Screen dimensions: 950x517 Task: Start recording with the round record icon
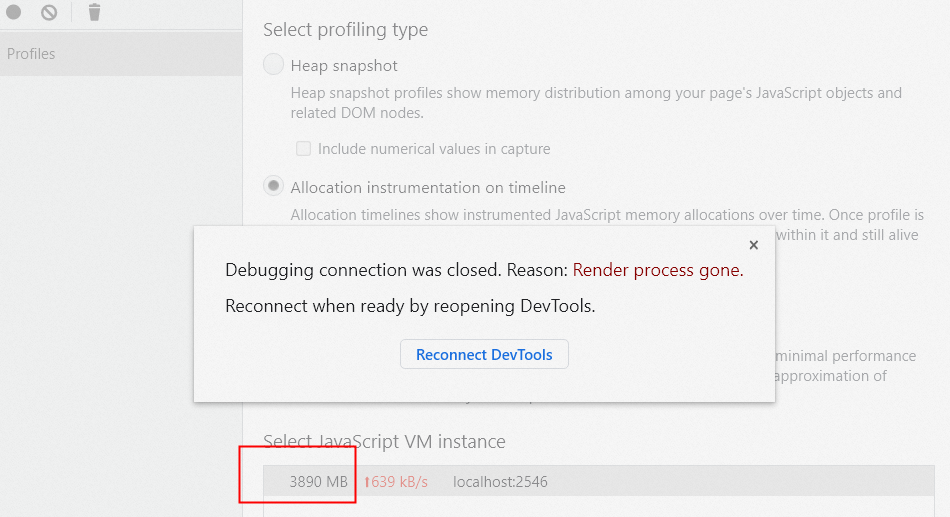point(13,12)
